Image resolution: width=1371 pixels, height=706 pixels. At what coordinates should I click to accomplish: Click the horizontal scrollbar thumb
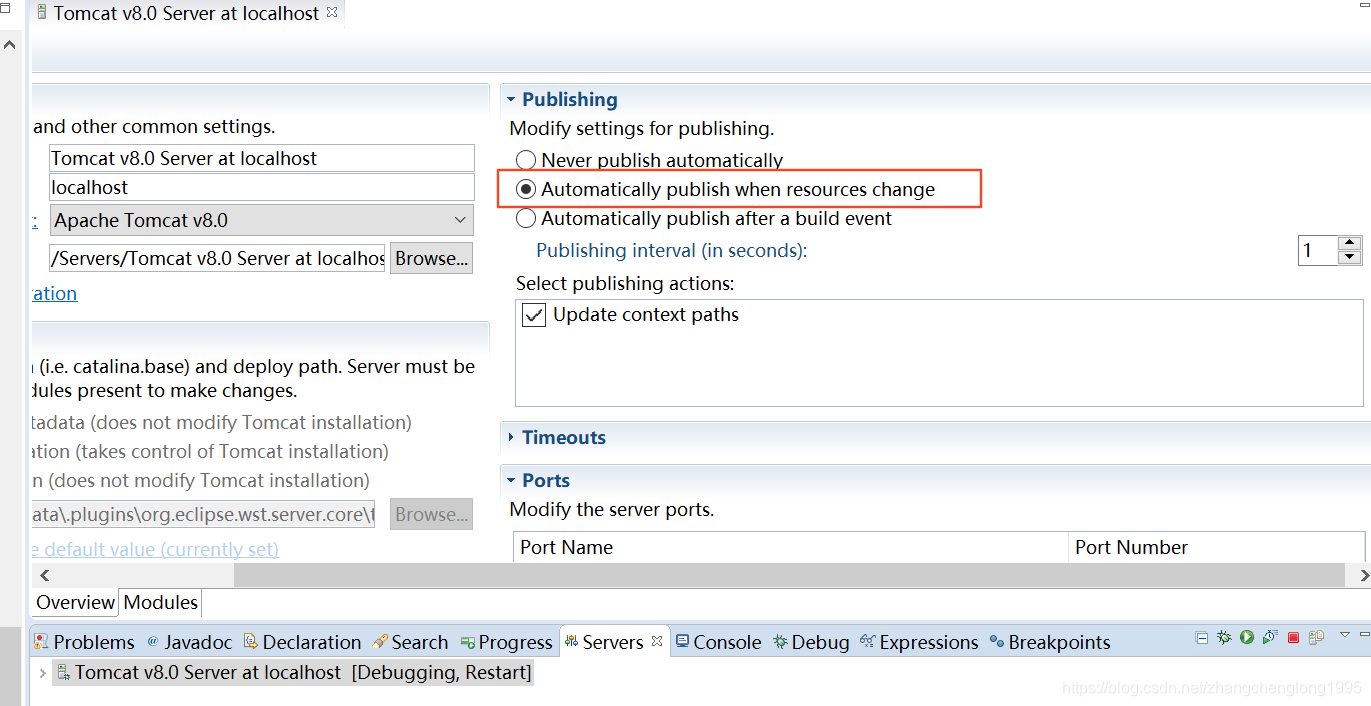[790, 575]
